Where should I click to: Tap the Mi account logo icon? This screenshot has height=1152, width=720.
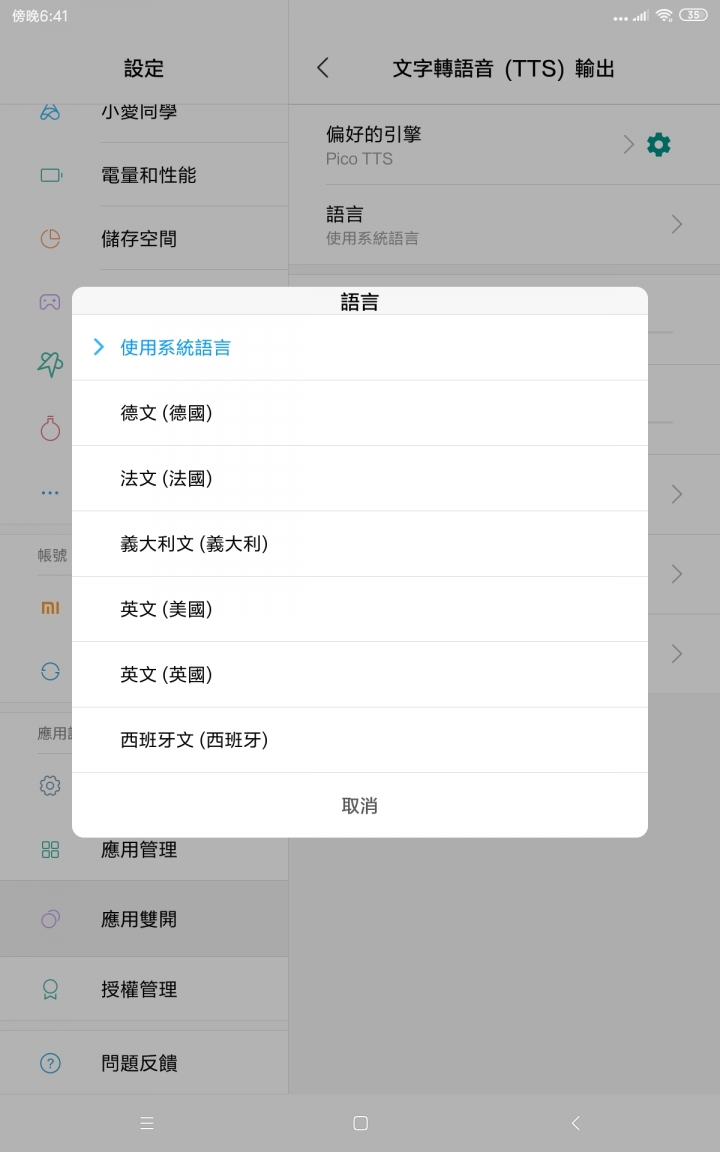pyautogui.click(x=50, y=608)
